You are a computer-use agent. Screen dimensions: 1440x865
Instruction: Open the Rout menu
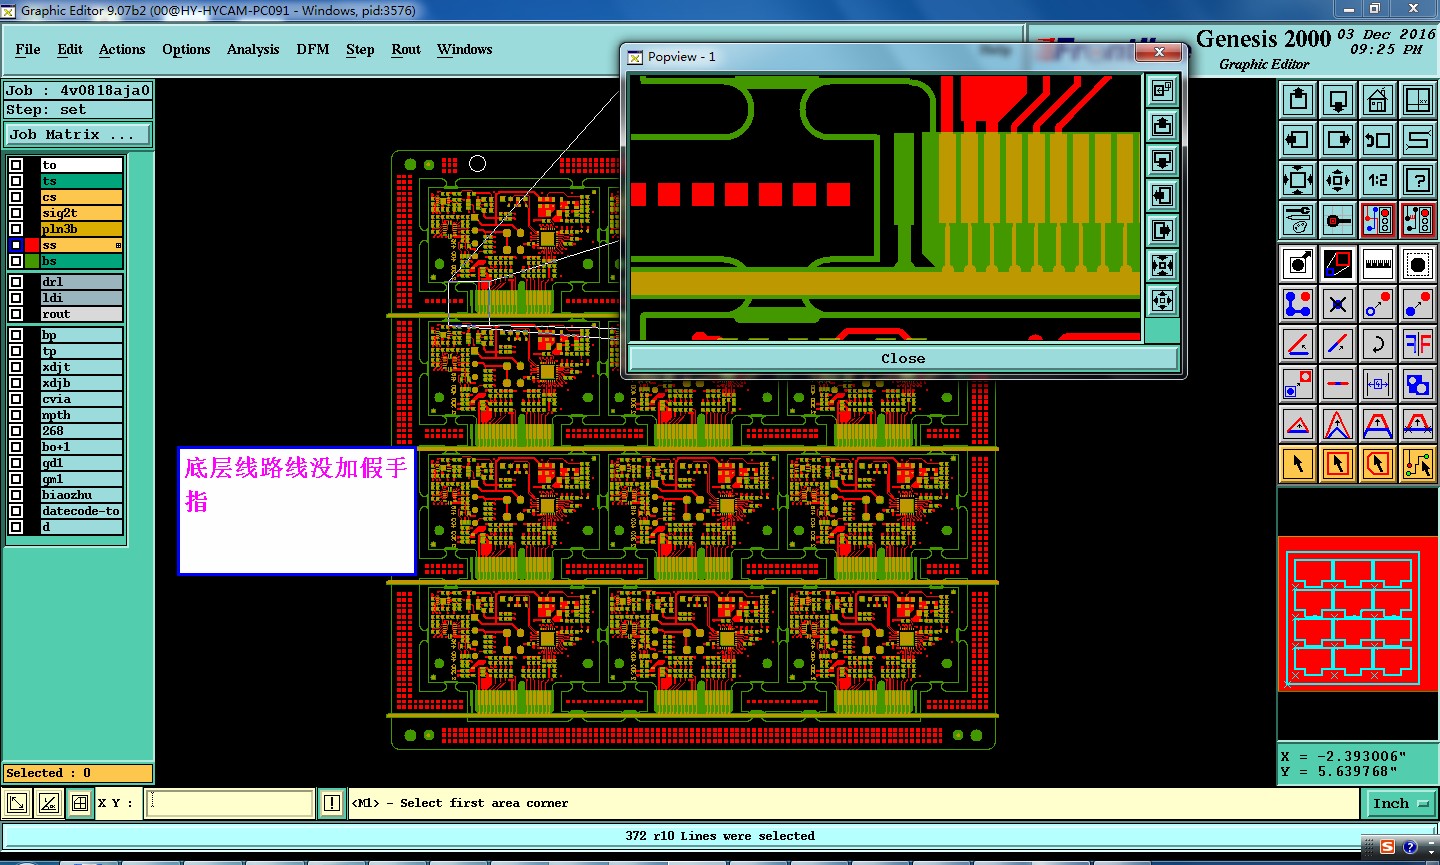pyautogui.click(x=406, y=49)
